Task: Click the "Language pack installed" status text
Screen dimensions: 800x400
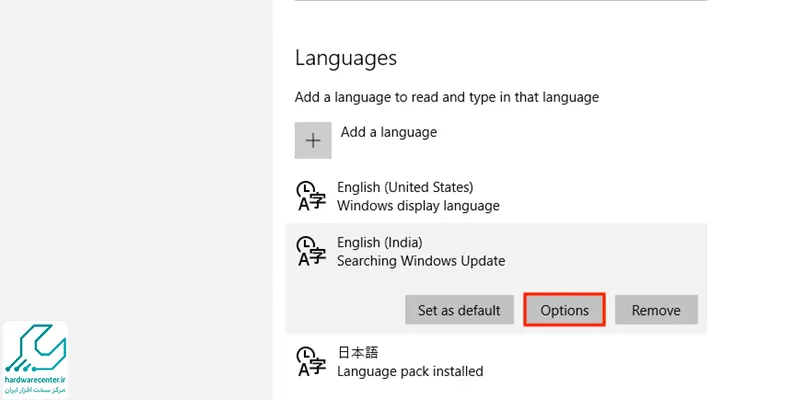Action: coord(410,371)
